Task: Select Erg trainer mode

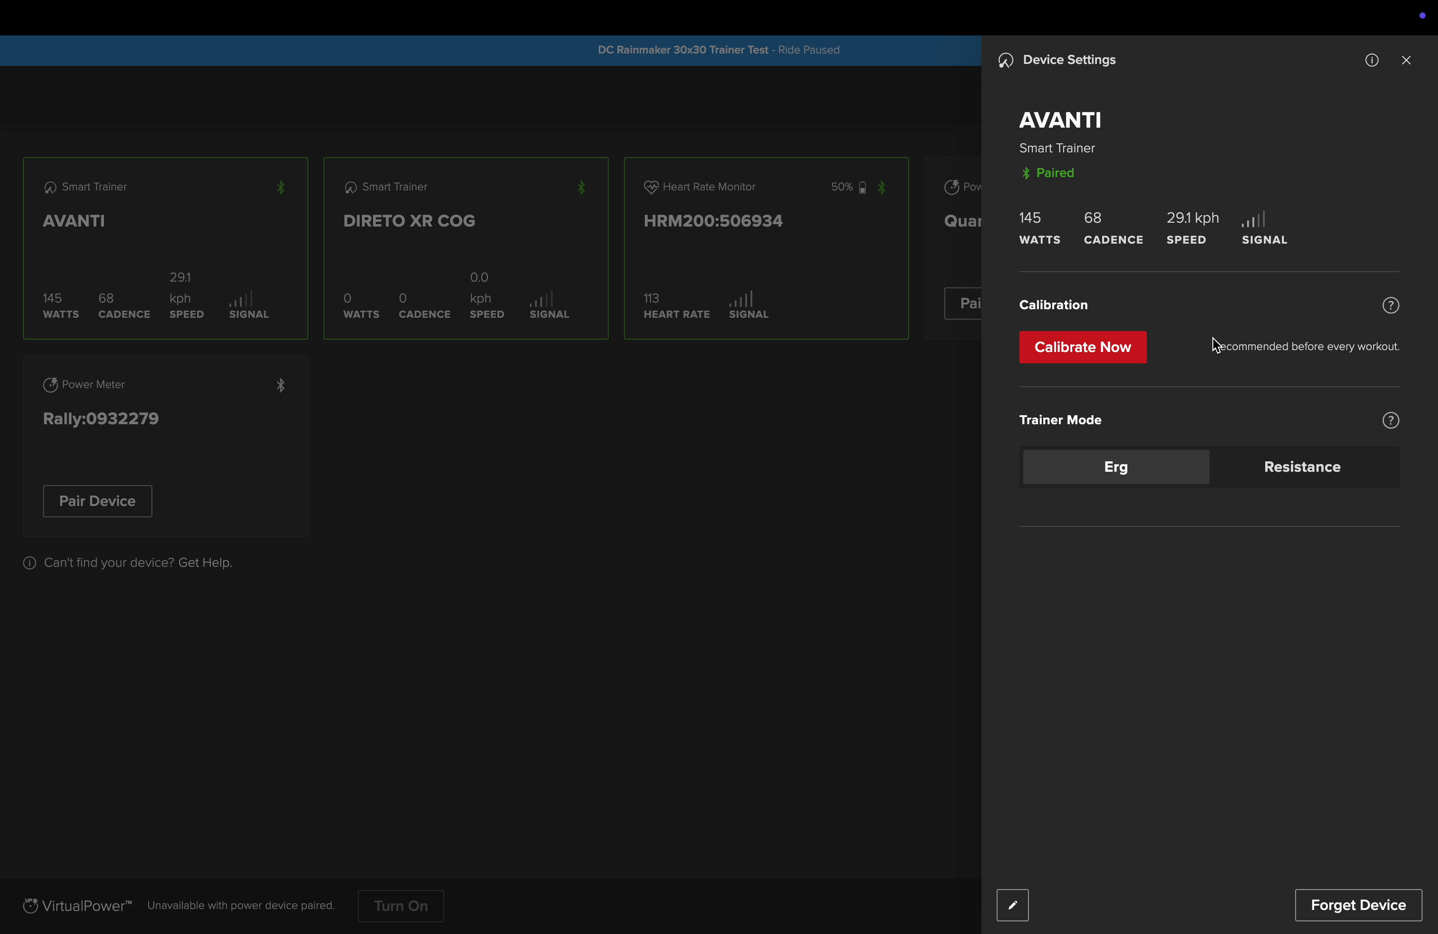Action: pos(1116,467)
